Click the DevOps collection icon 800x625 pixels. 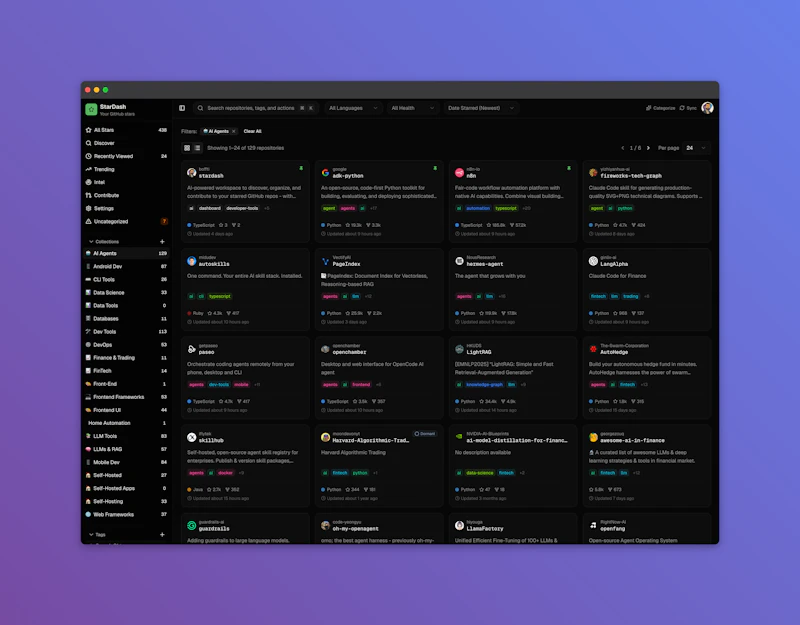tap(88, 345)
